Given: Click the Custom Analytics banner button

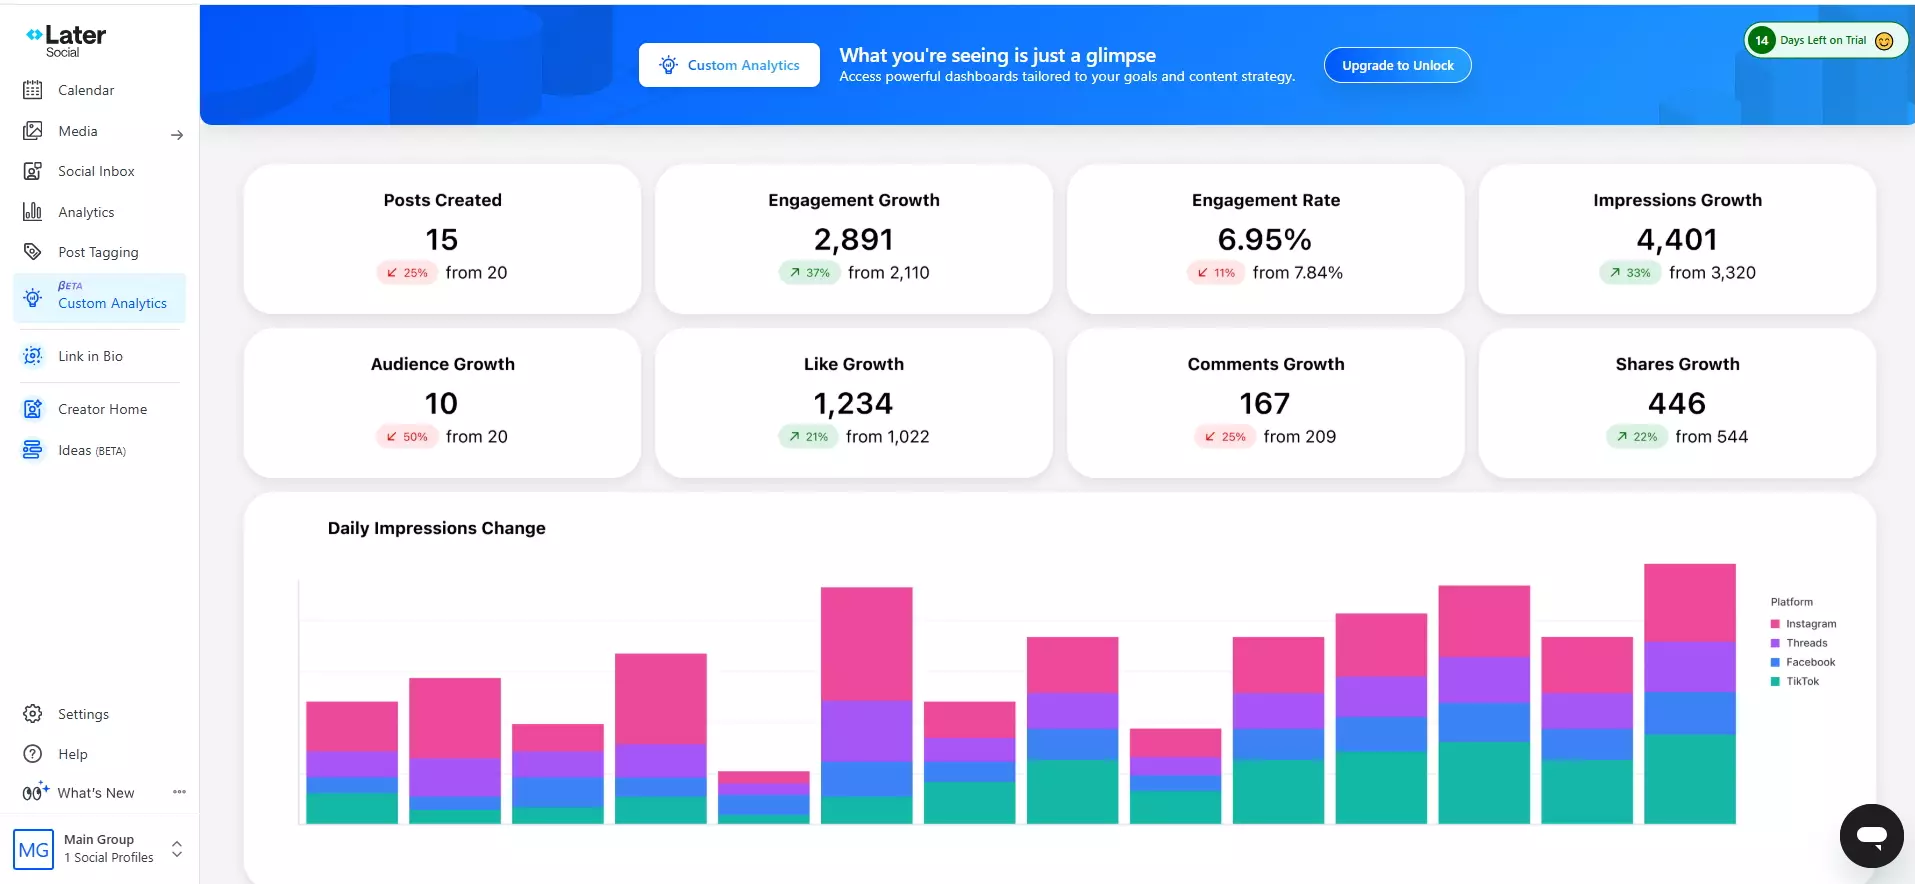Looking at the screenshot, I should (x=729, y=65).
